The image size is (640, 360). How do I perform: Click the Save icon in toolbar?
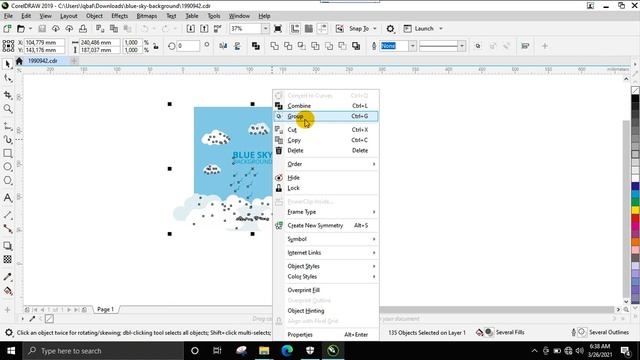42,29
